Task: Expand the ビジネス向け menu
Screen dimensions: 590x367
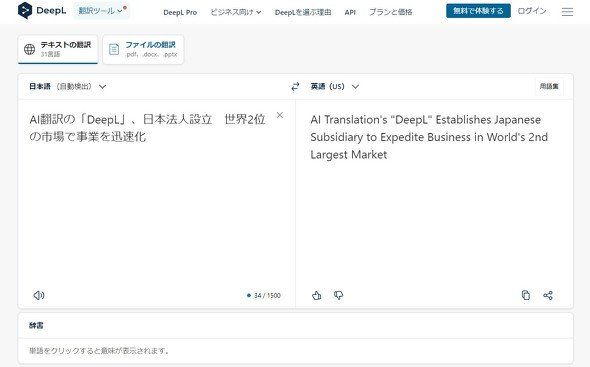Action: tap(236, 12)
